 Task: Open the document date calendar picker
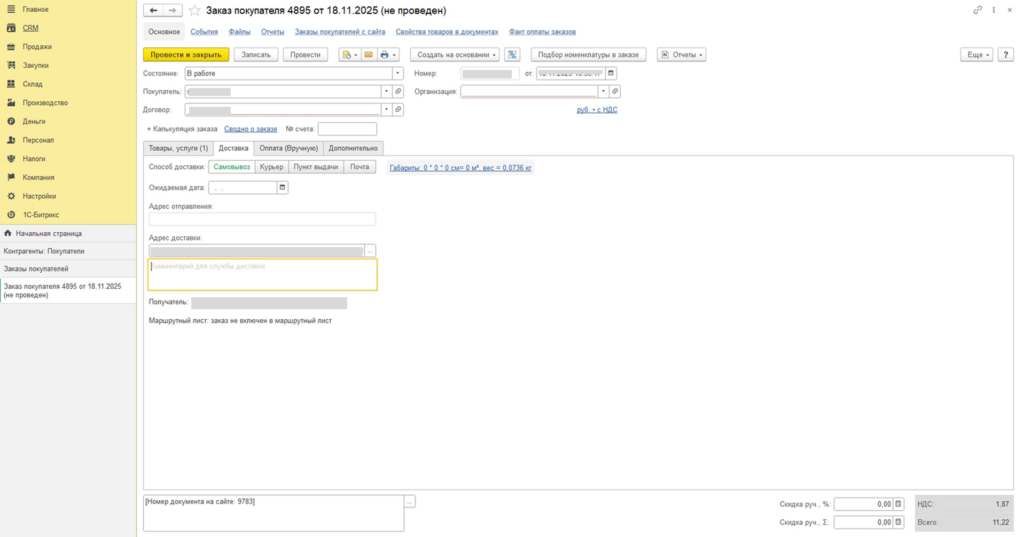click(x=611, y=73)
